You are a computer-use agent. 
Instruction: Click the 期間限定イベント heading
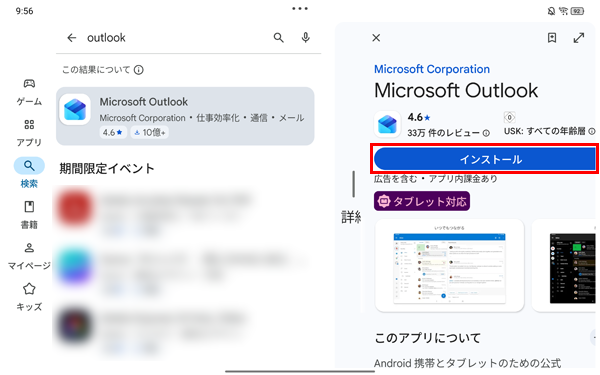[107, 168]
